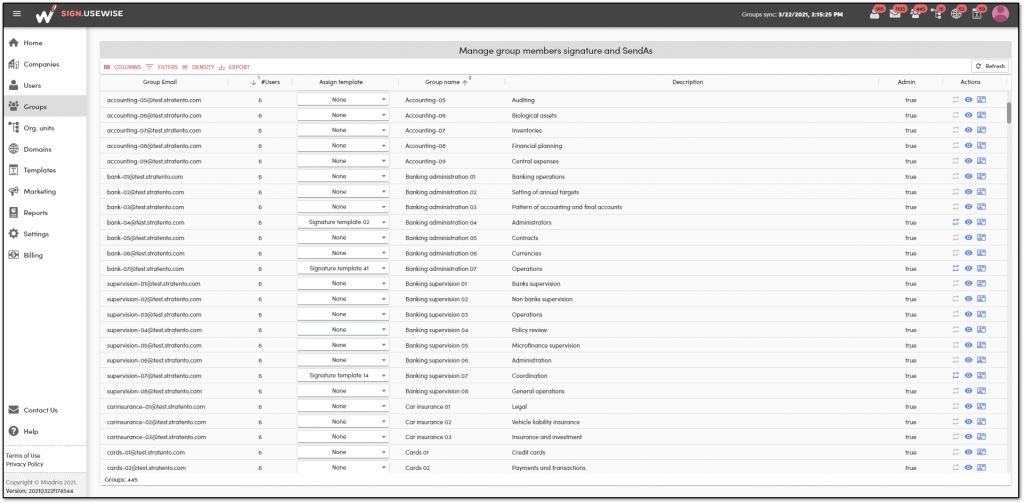This screenshot has height=503, width=1024.
Task: Open the Filters panel
Action: point(161,67)
